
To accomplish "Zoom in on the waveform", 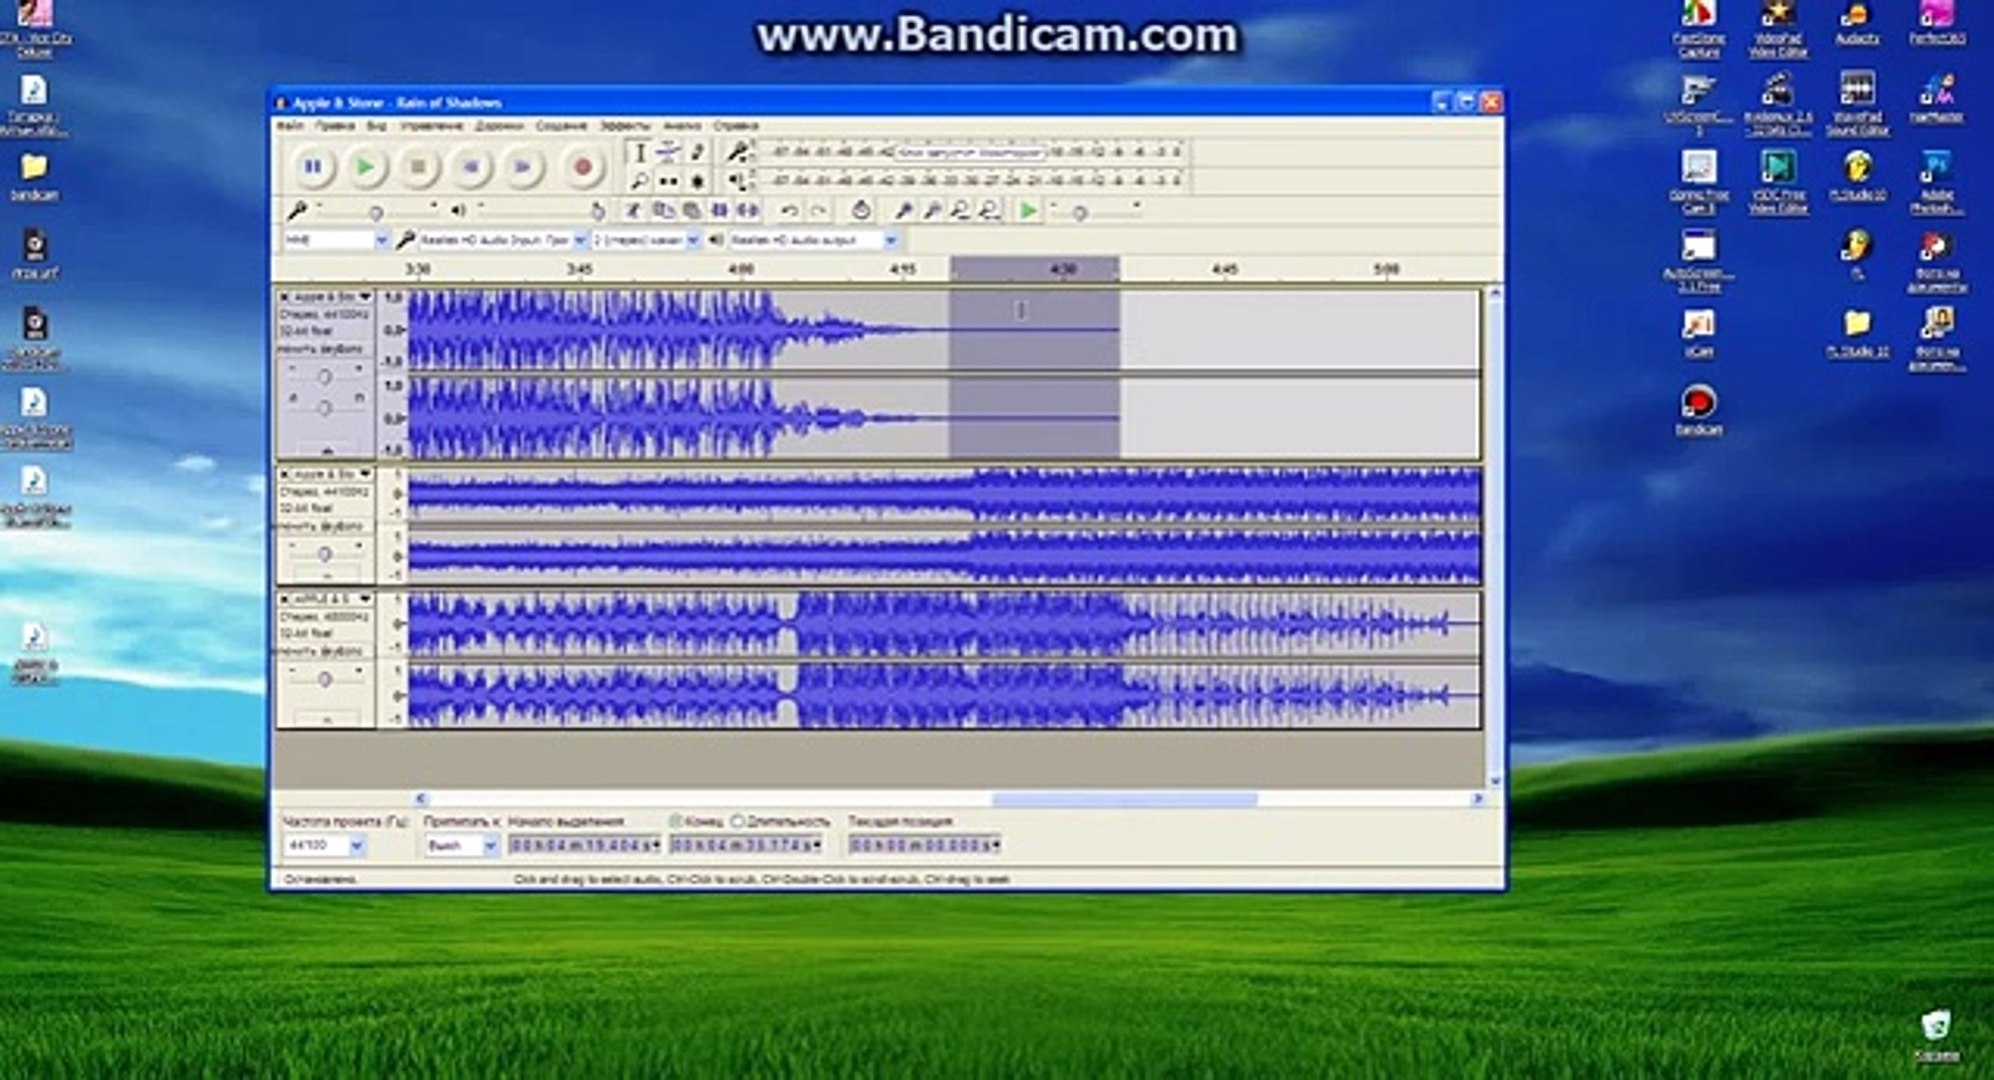I will tap(903, 211).
